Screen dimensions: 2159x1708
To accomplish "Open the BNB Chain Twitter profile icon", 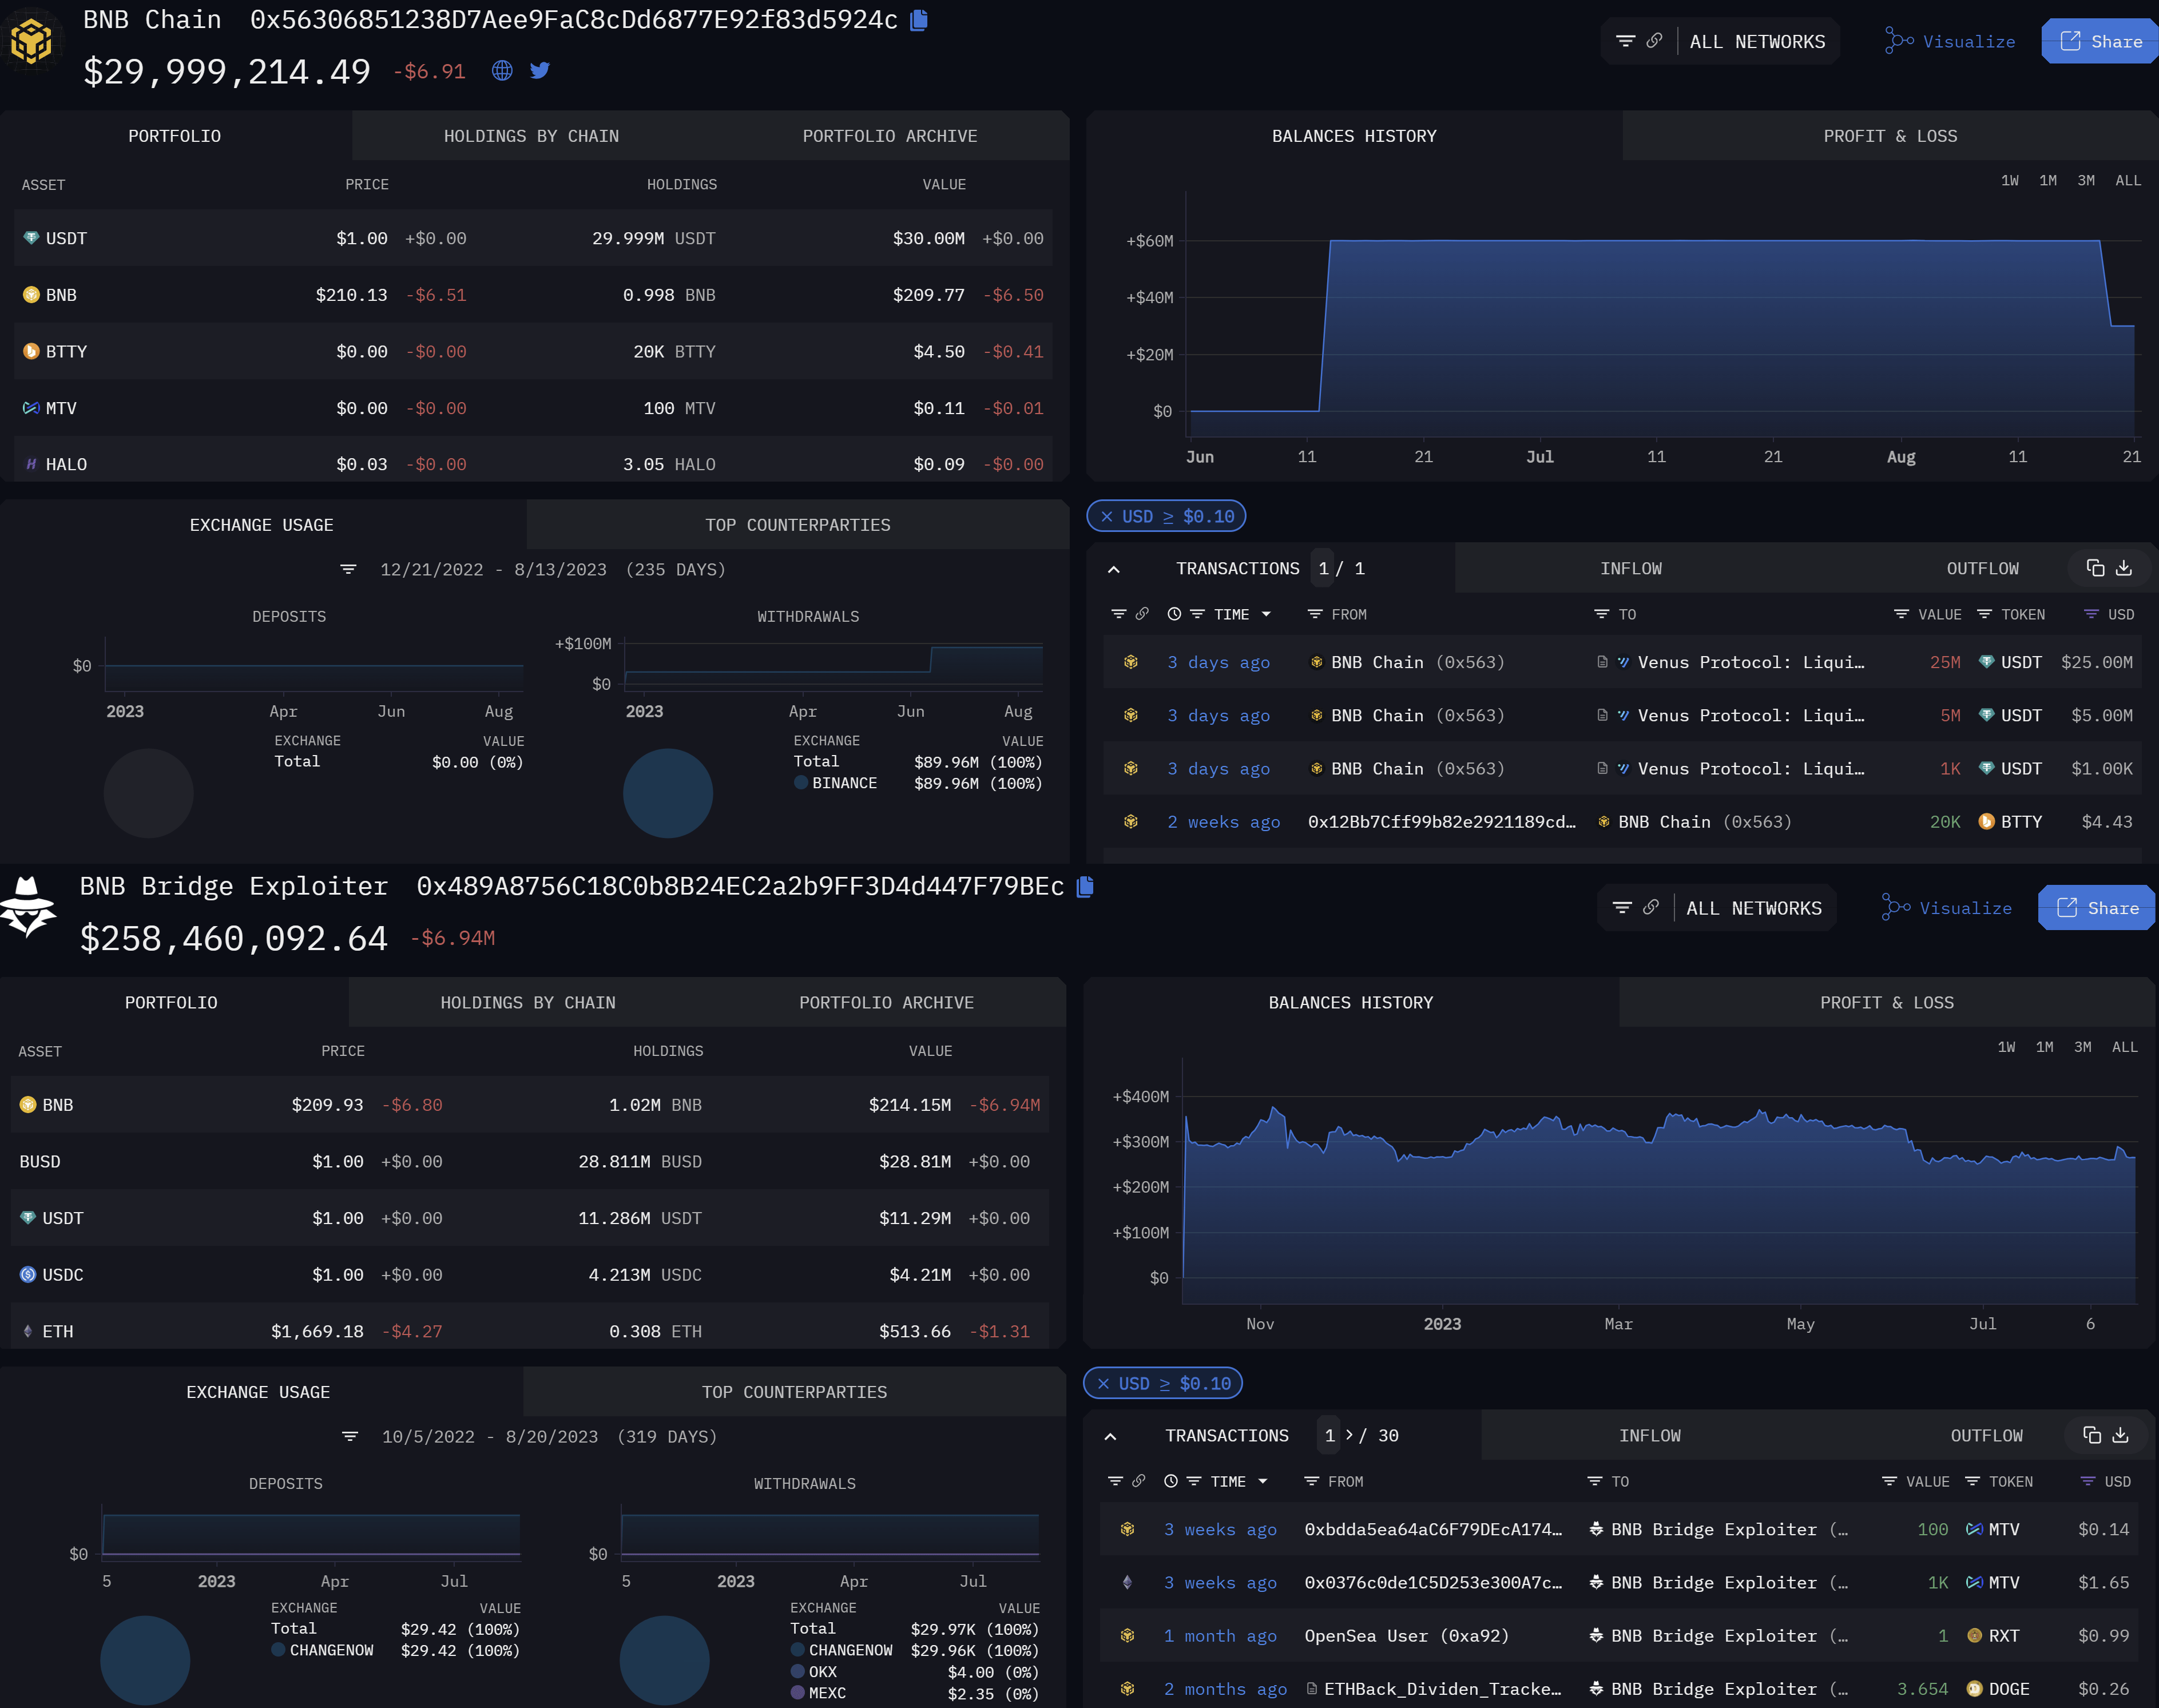I will pos(540,71).
